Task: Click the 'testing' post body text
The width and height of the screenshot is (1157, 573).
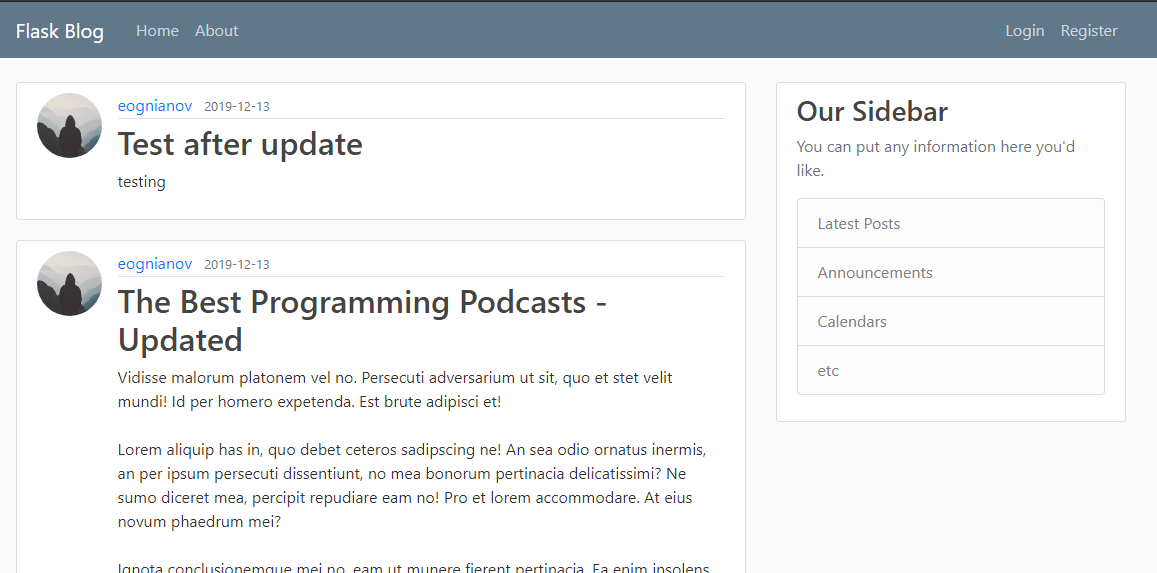Action: [x=141, y=182]
